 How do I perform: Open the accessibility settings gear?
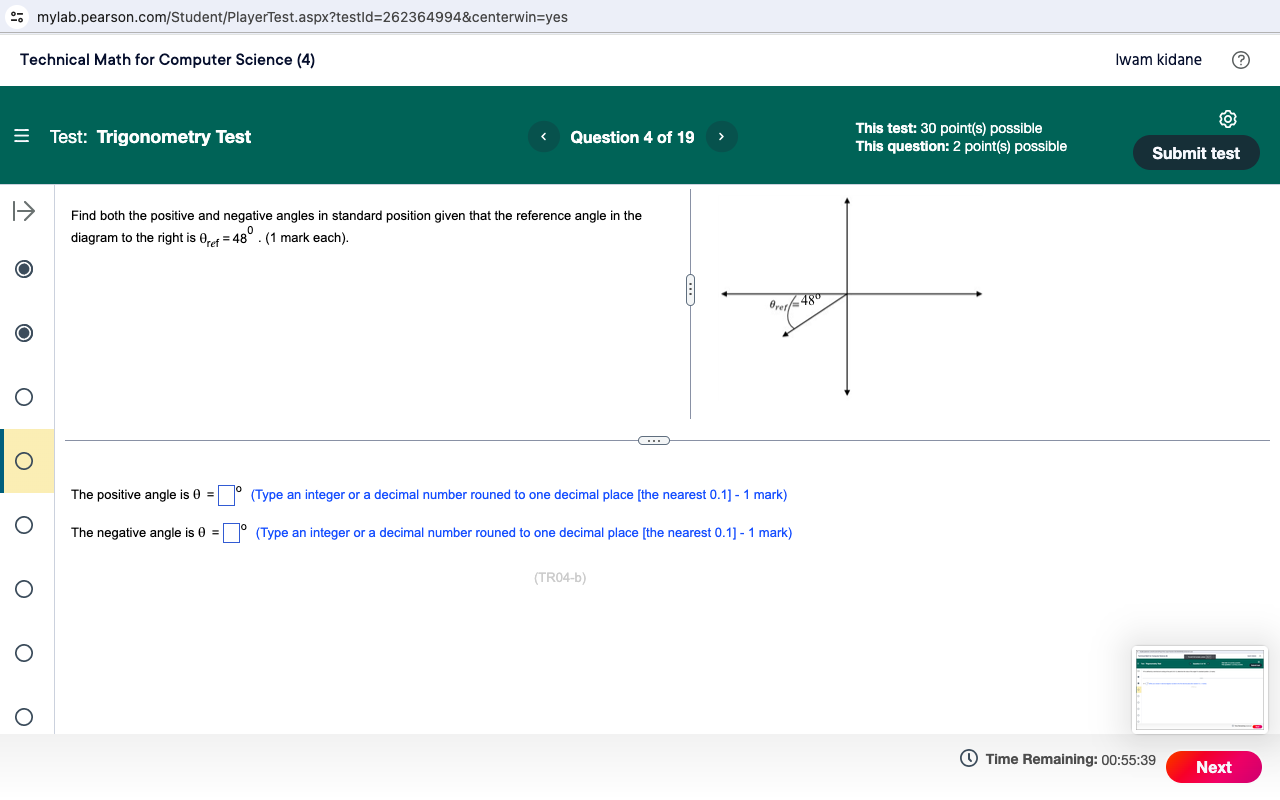(x=1228, y=119)
